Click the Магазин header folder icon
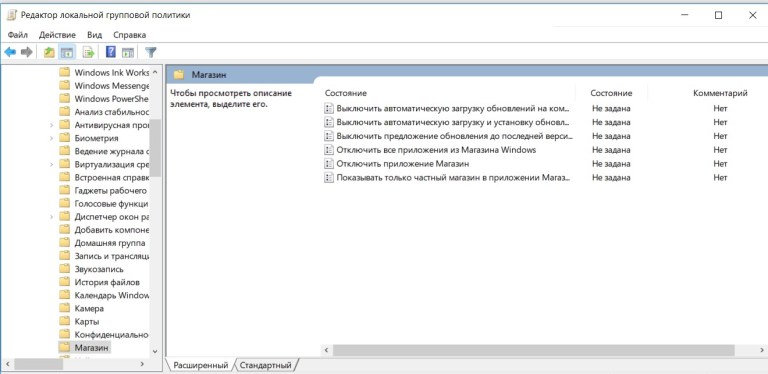The height and width of the screenshot is (374, 768). click(179, 75)
